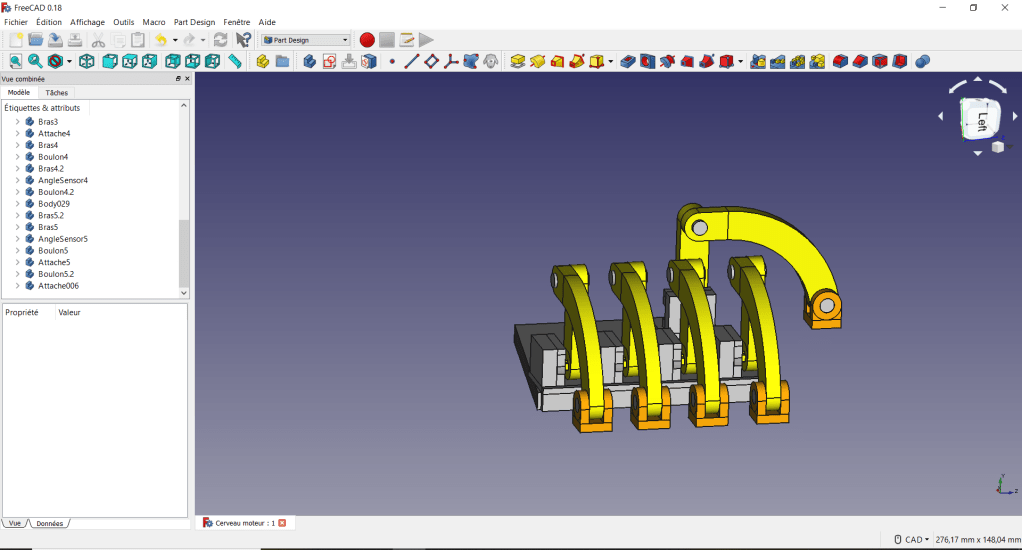Screen dimensions: 1022x550
Task: Open the Part Design workbench dropdown
Action: [306, 40]
